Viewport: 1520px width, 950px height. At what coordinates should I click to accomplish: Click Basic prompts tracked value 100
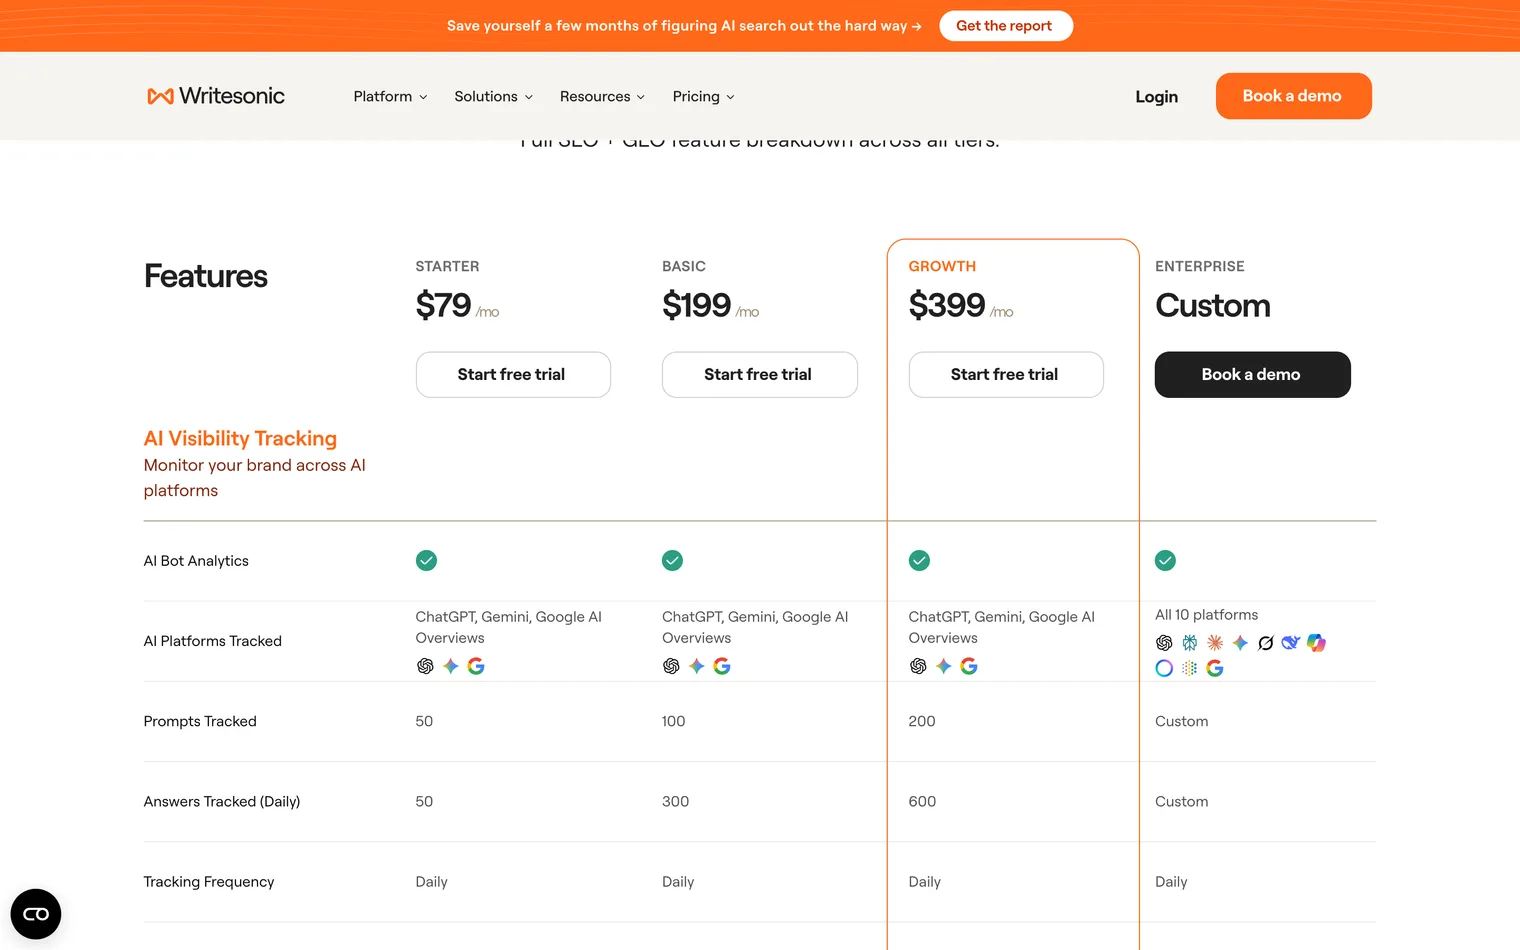pos(674,722)
